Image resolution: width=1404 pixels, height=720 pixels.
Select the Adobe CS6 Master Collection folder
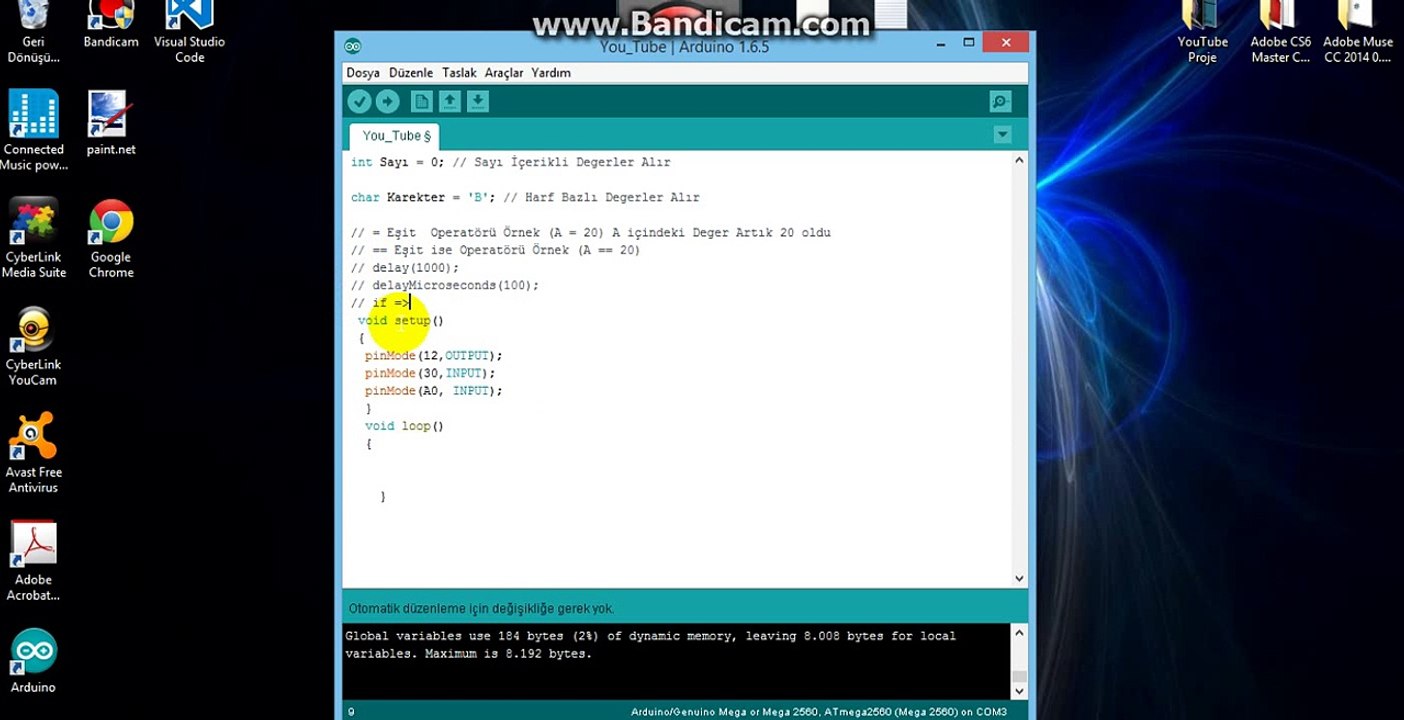1281,32
